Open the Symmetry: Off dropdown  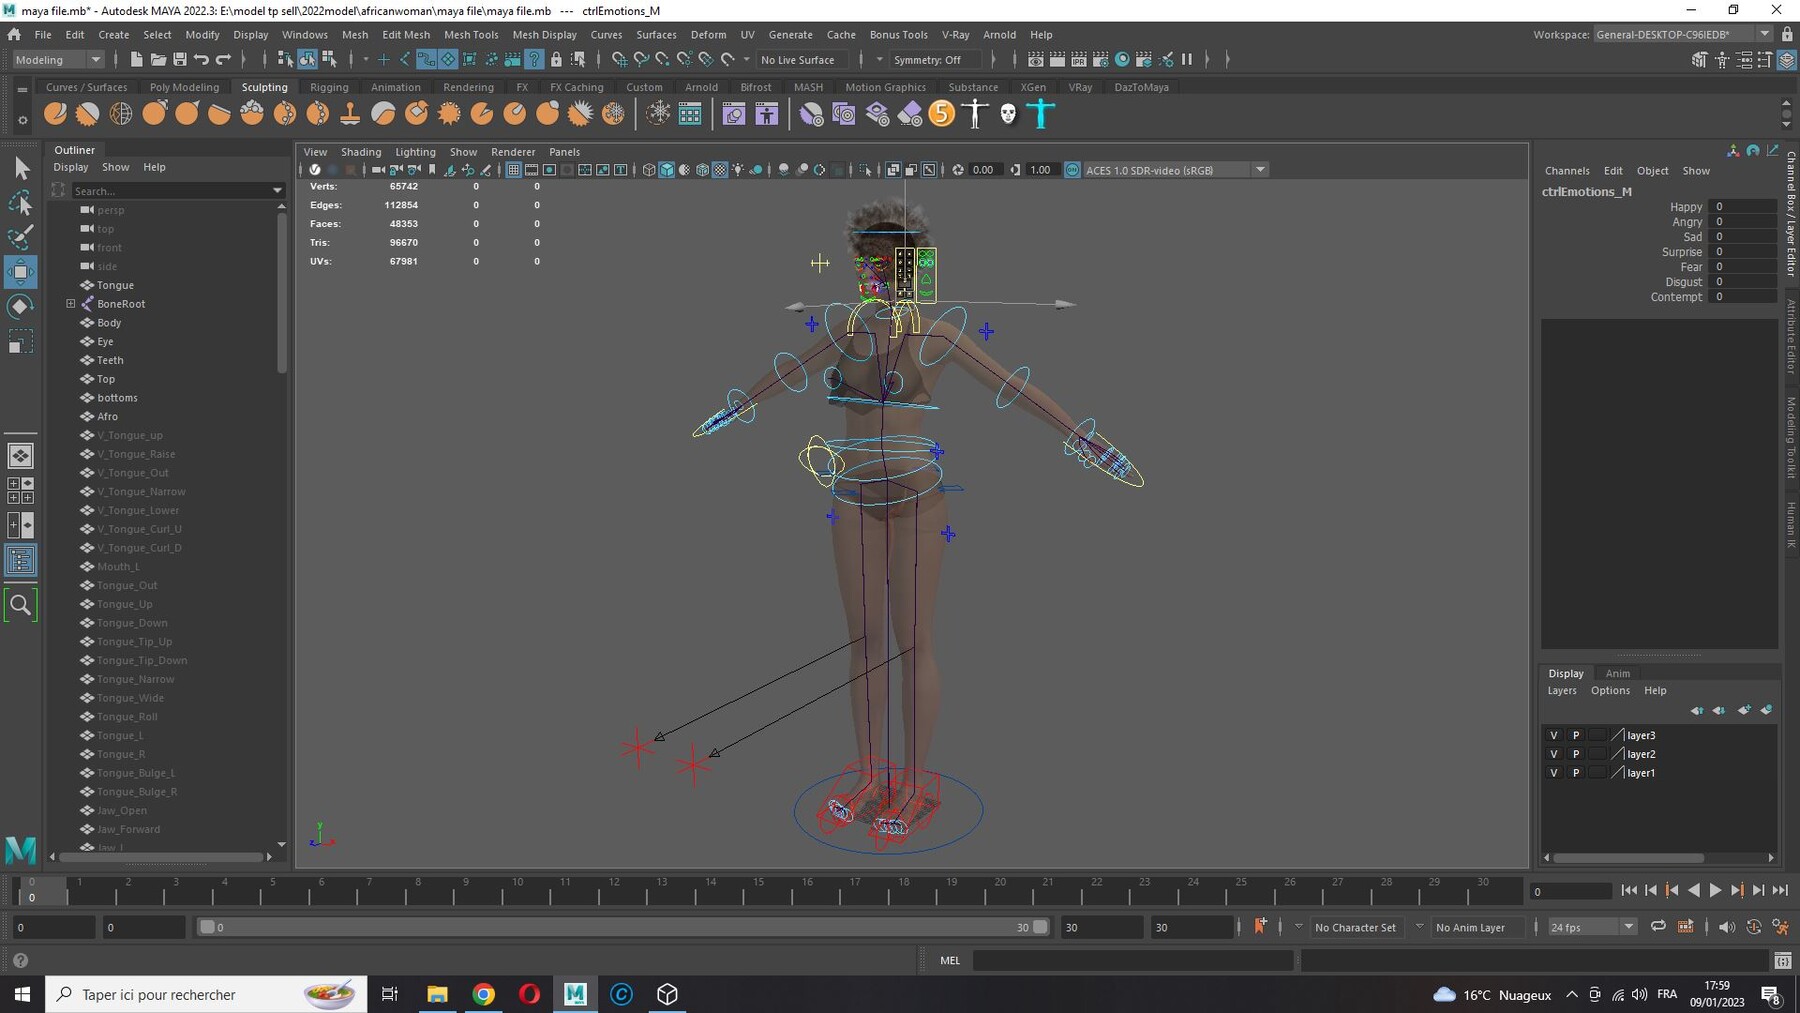[934, 60]
